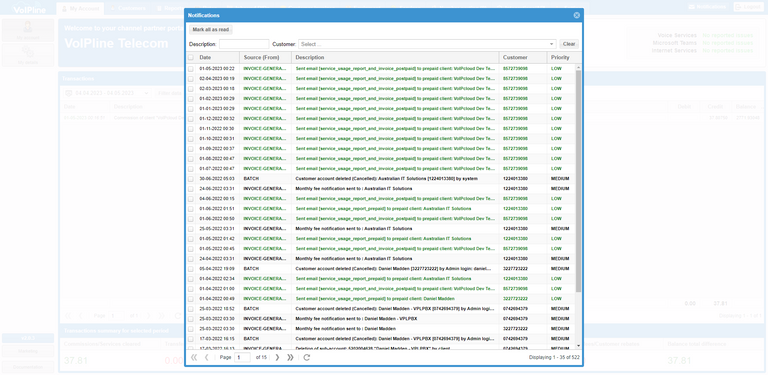Click 'Customer account deleted (Cancelled): Australian IT Solutions' description

coord(386,179)
